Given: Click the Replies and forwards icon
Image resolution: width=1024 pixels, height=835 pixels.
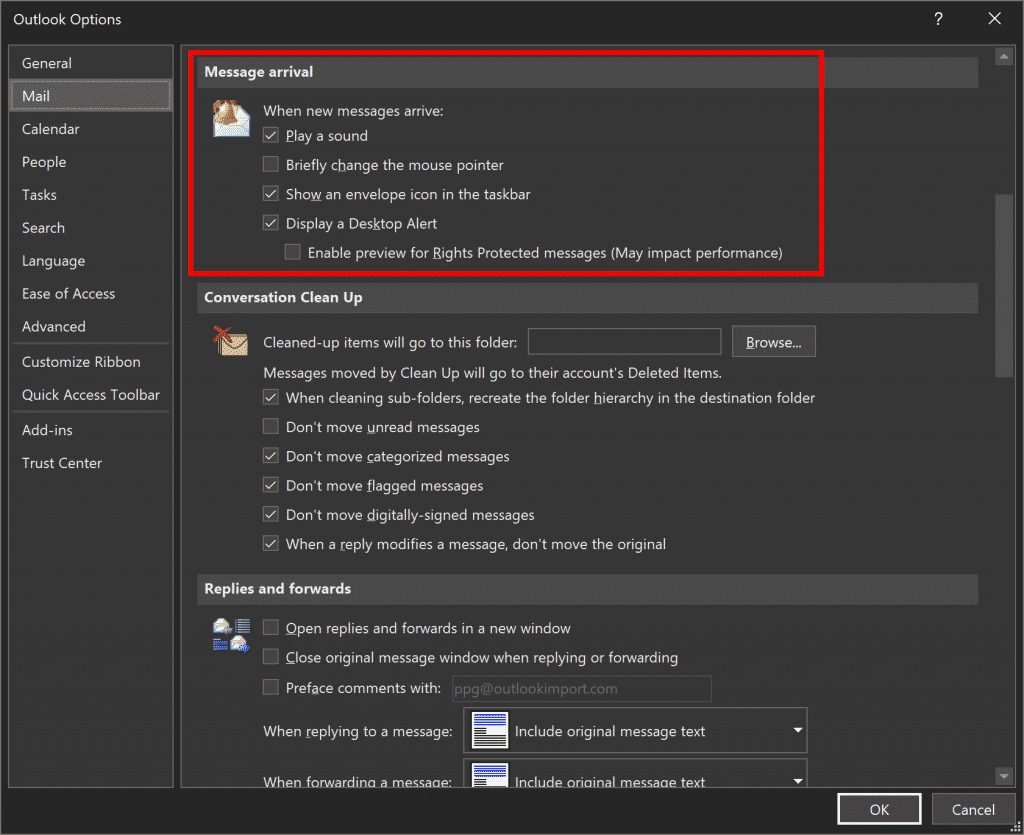Looking at the screenshot, I should click(x=231, y=635).
